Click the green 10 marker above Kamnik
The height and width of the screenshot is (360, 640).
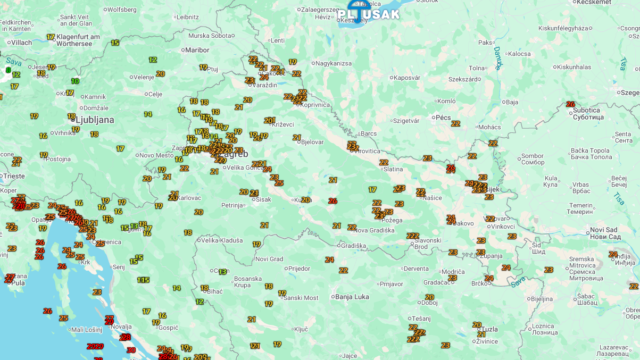[x=75, y=81]
